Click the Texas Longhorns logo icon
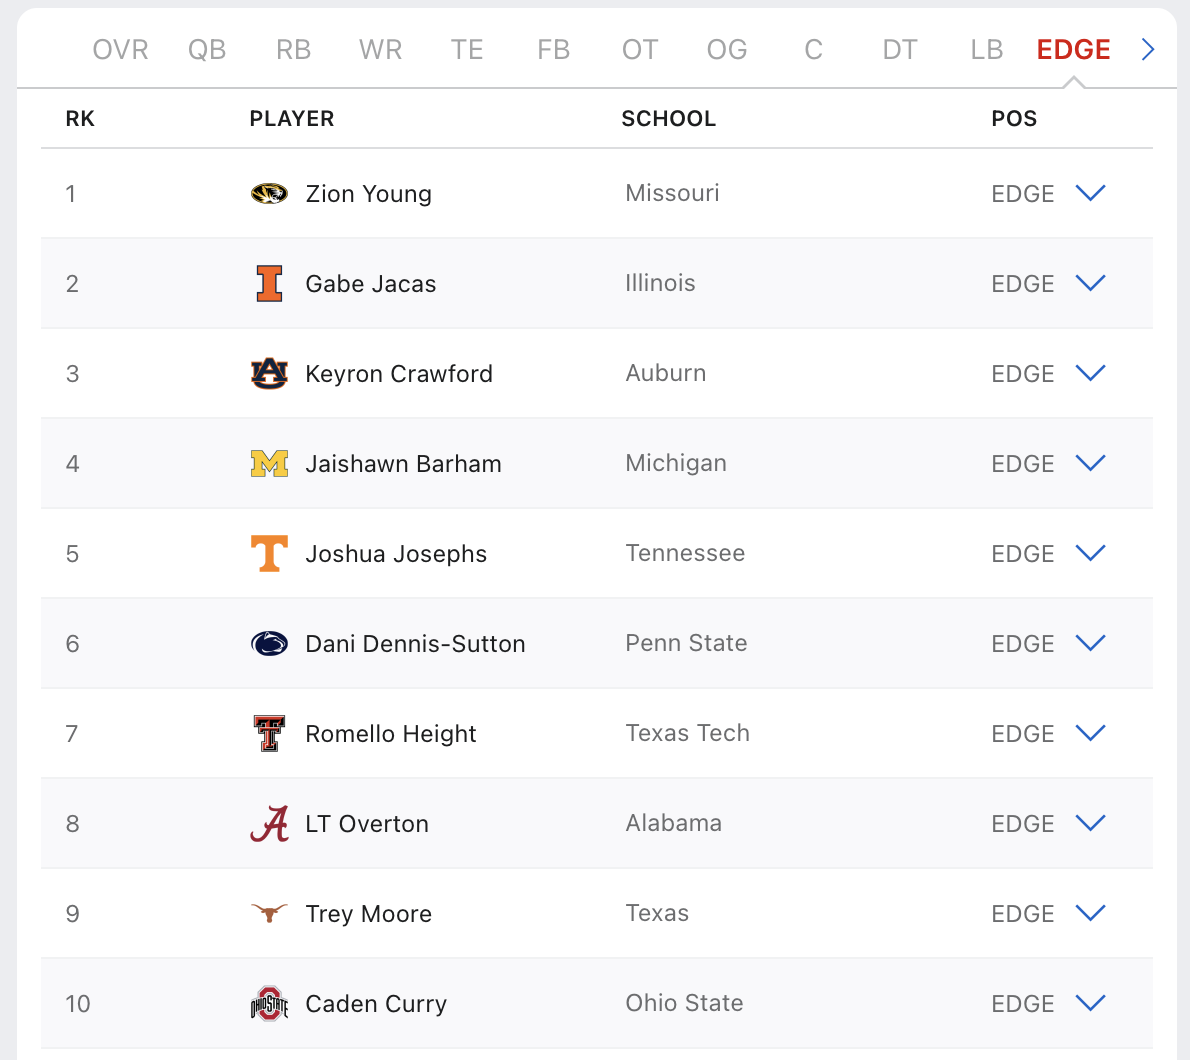 (269, 913)
